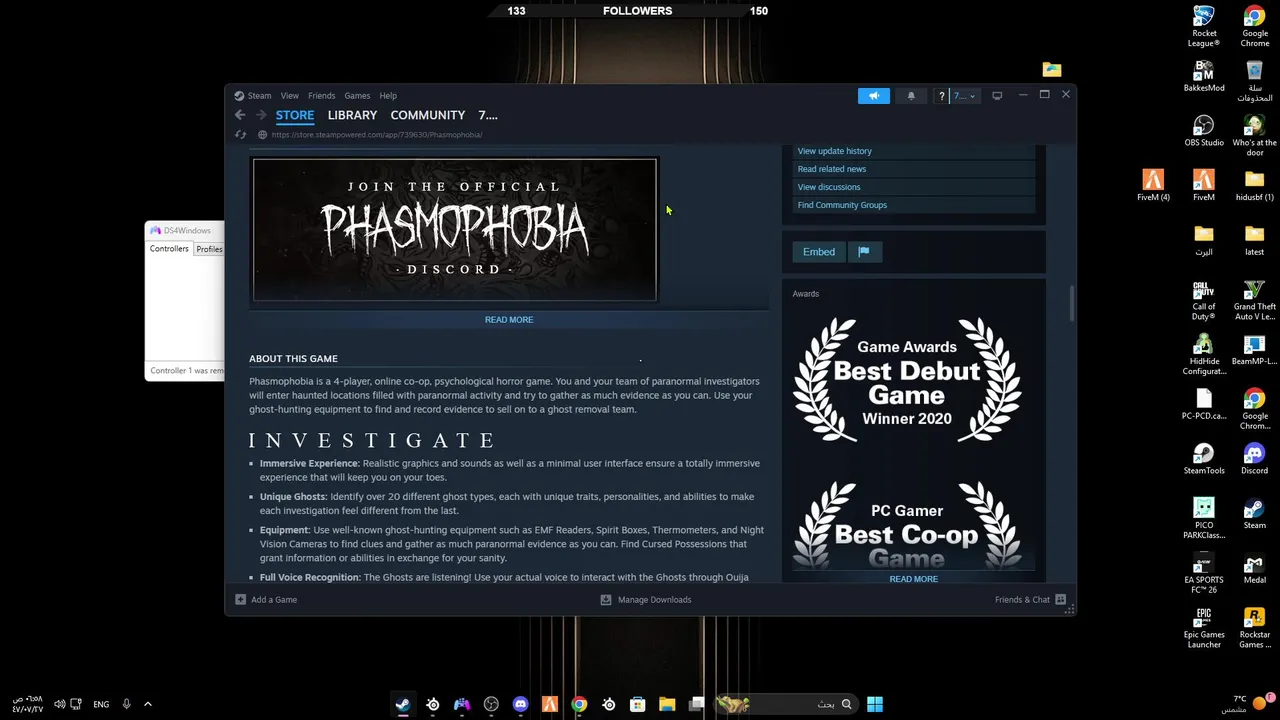Image resolution: width=1280 pixels, height=720 pixels.
Task: Click the ABOUT THIS GAME heading
Action: (x=293, y=359)
